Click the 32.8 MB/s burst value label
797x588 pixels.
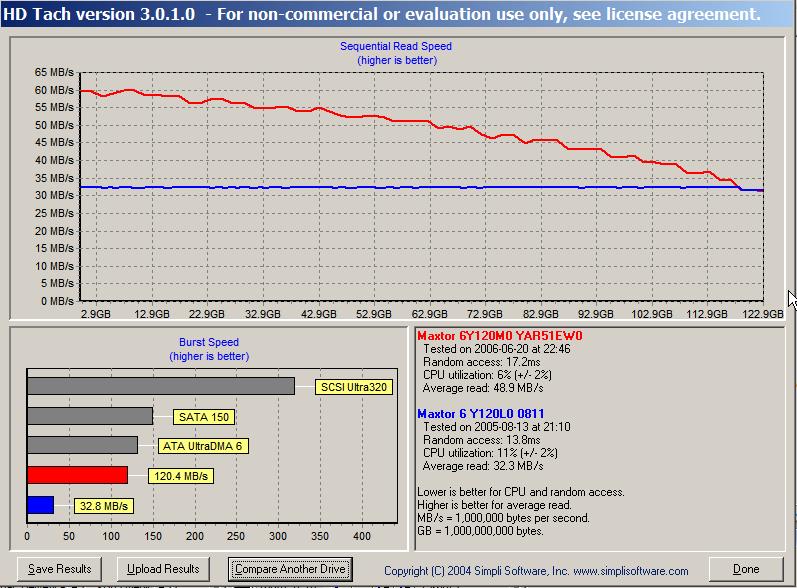point(104,506)
